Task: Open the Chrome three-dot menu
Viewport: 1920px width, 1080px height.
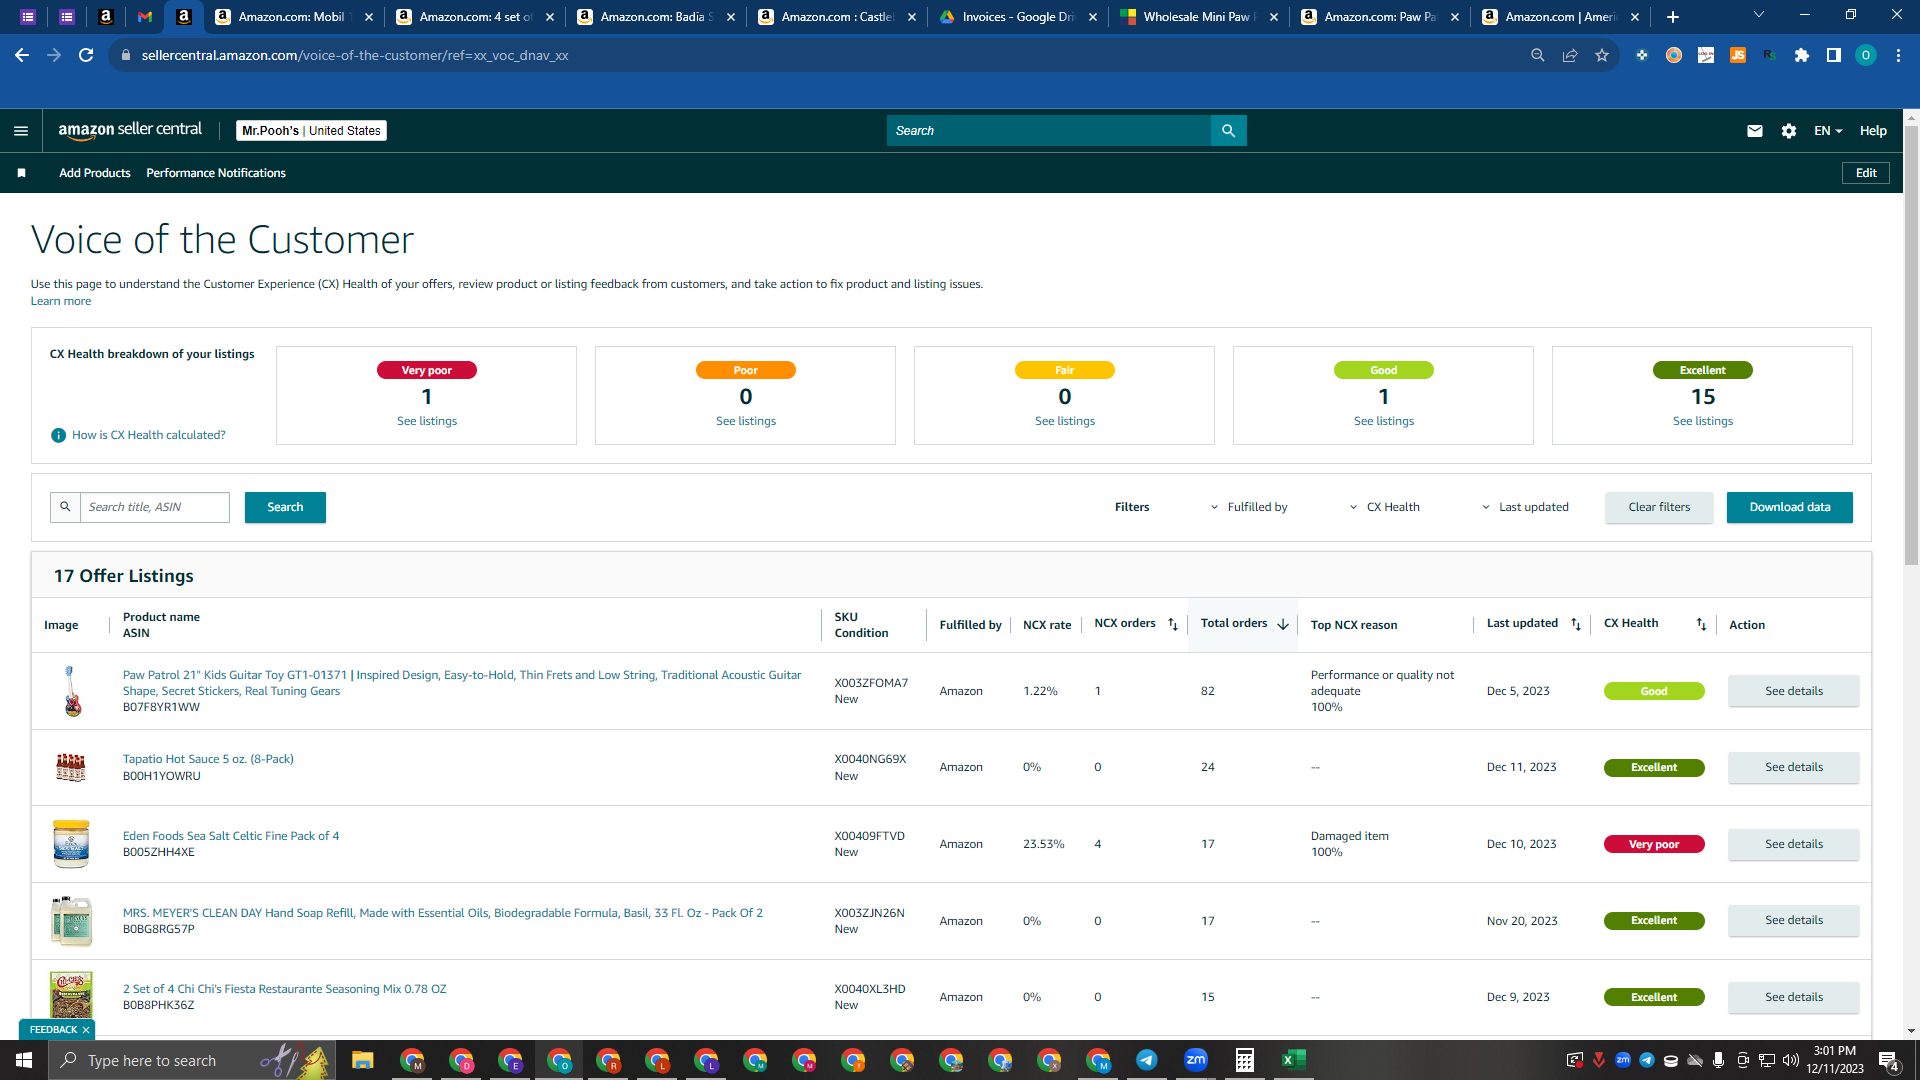Action: click(1898, 55)
